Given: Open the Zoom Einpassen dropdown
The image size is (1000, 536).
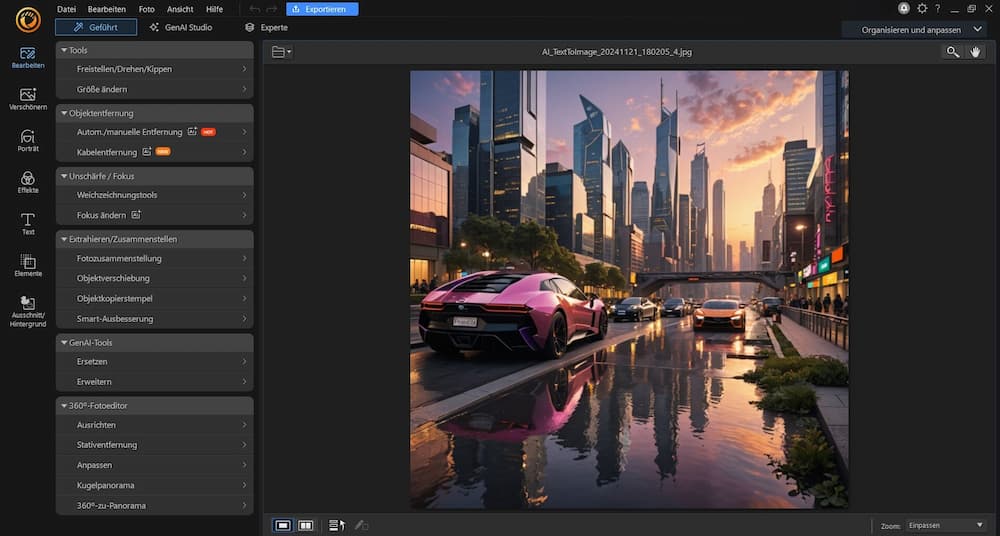Looking at the screenshot, I should 946,525.
